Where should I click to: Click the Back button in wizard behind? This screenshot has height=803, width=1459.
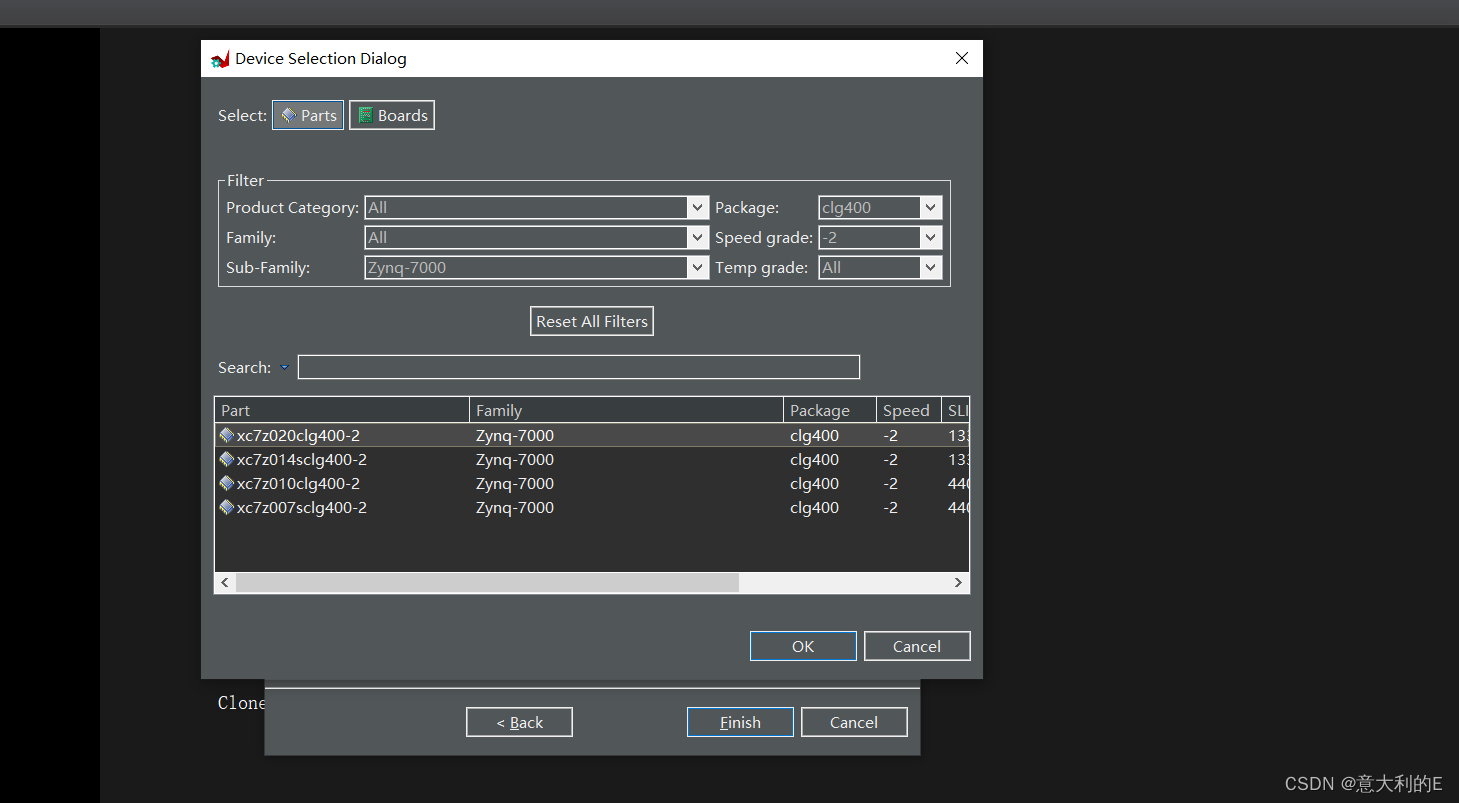(519, 722)
